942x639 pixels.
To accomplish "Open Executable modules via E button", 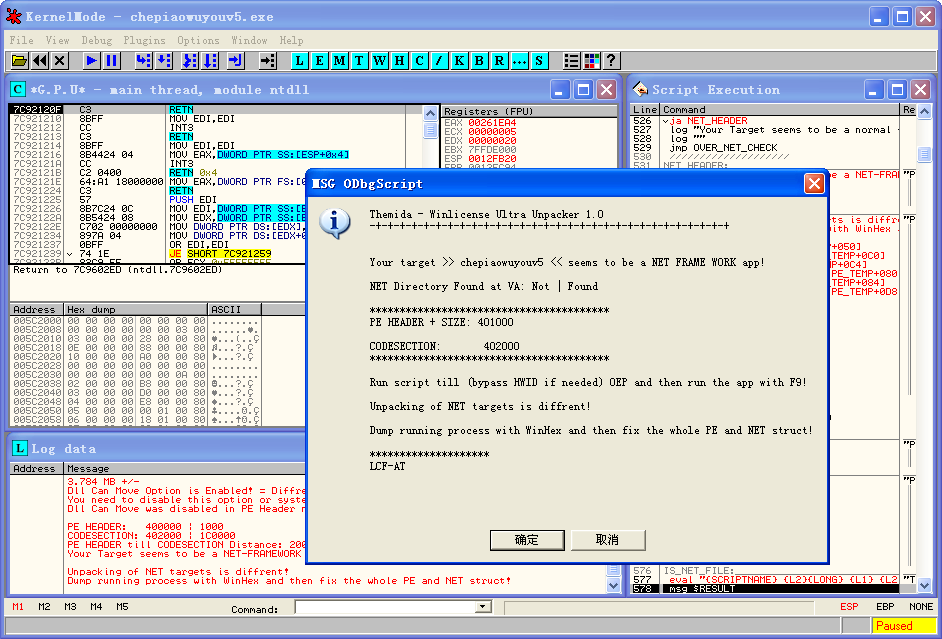I will pos(320,60).
